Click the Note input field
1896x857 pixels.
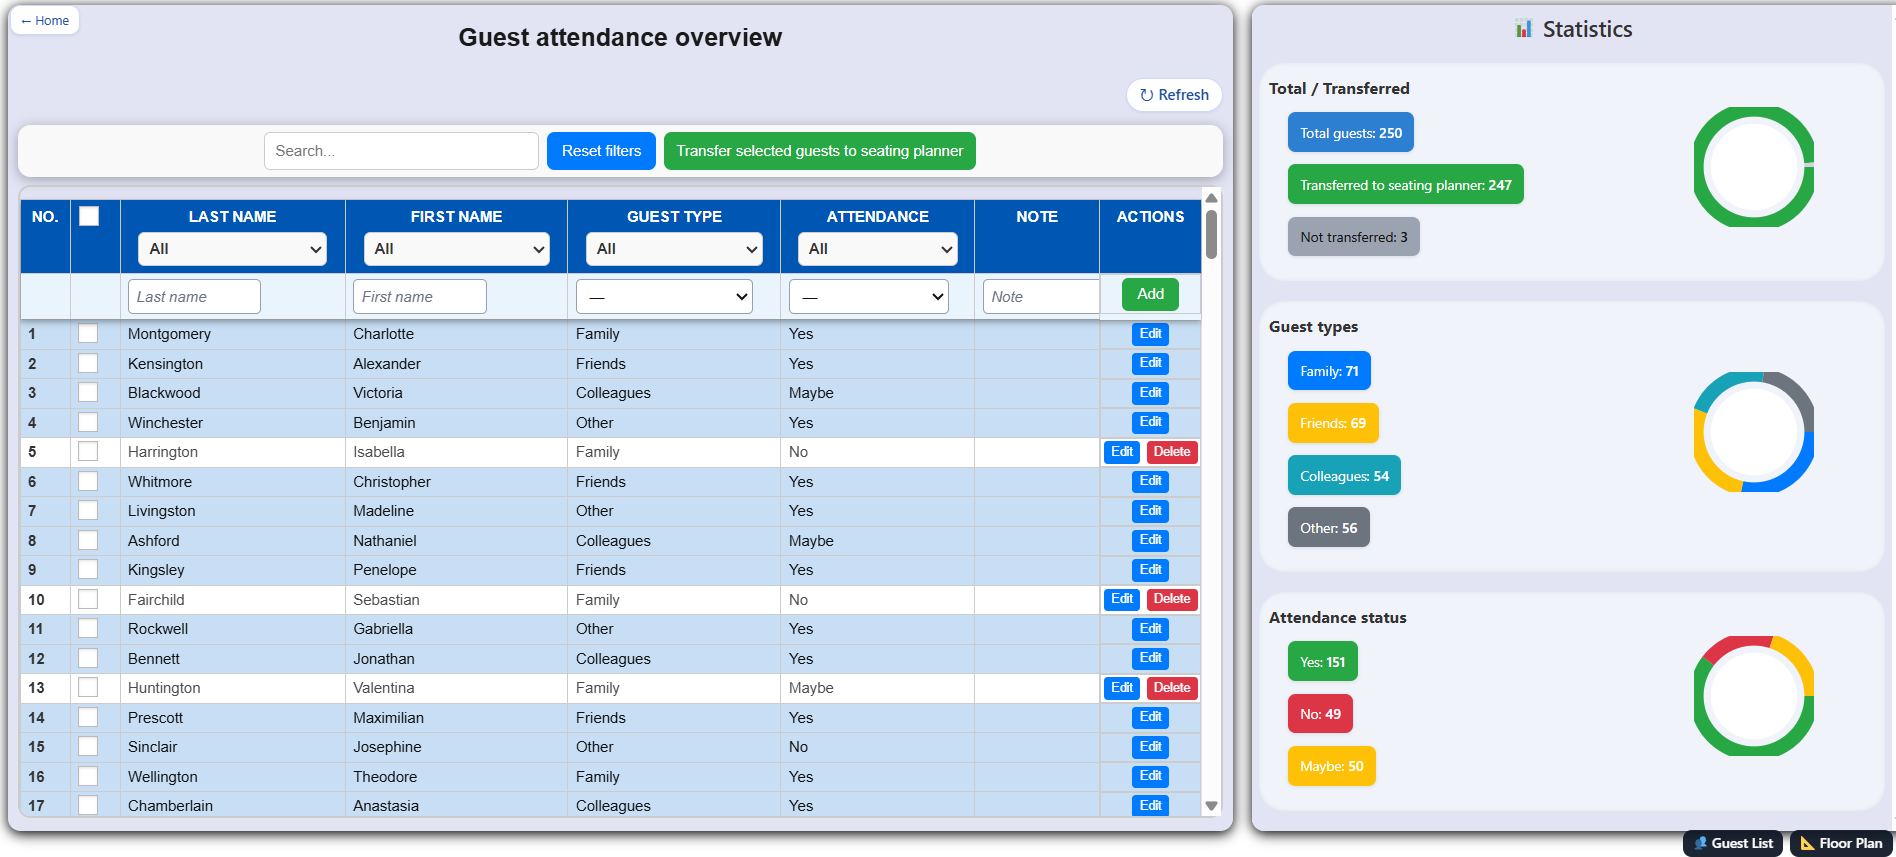pos(1041,296)
